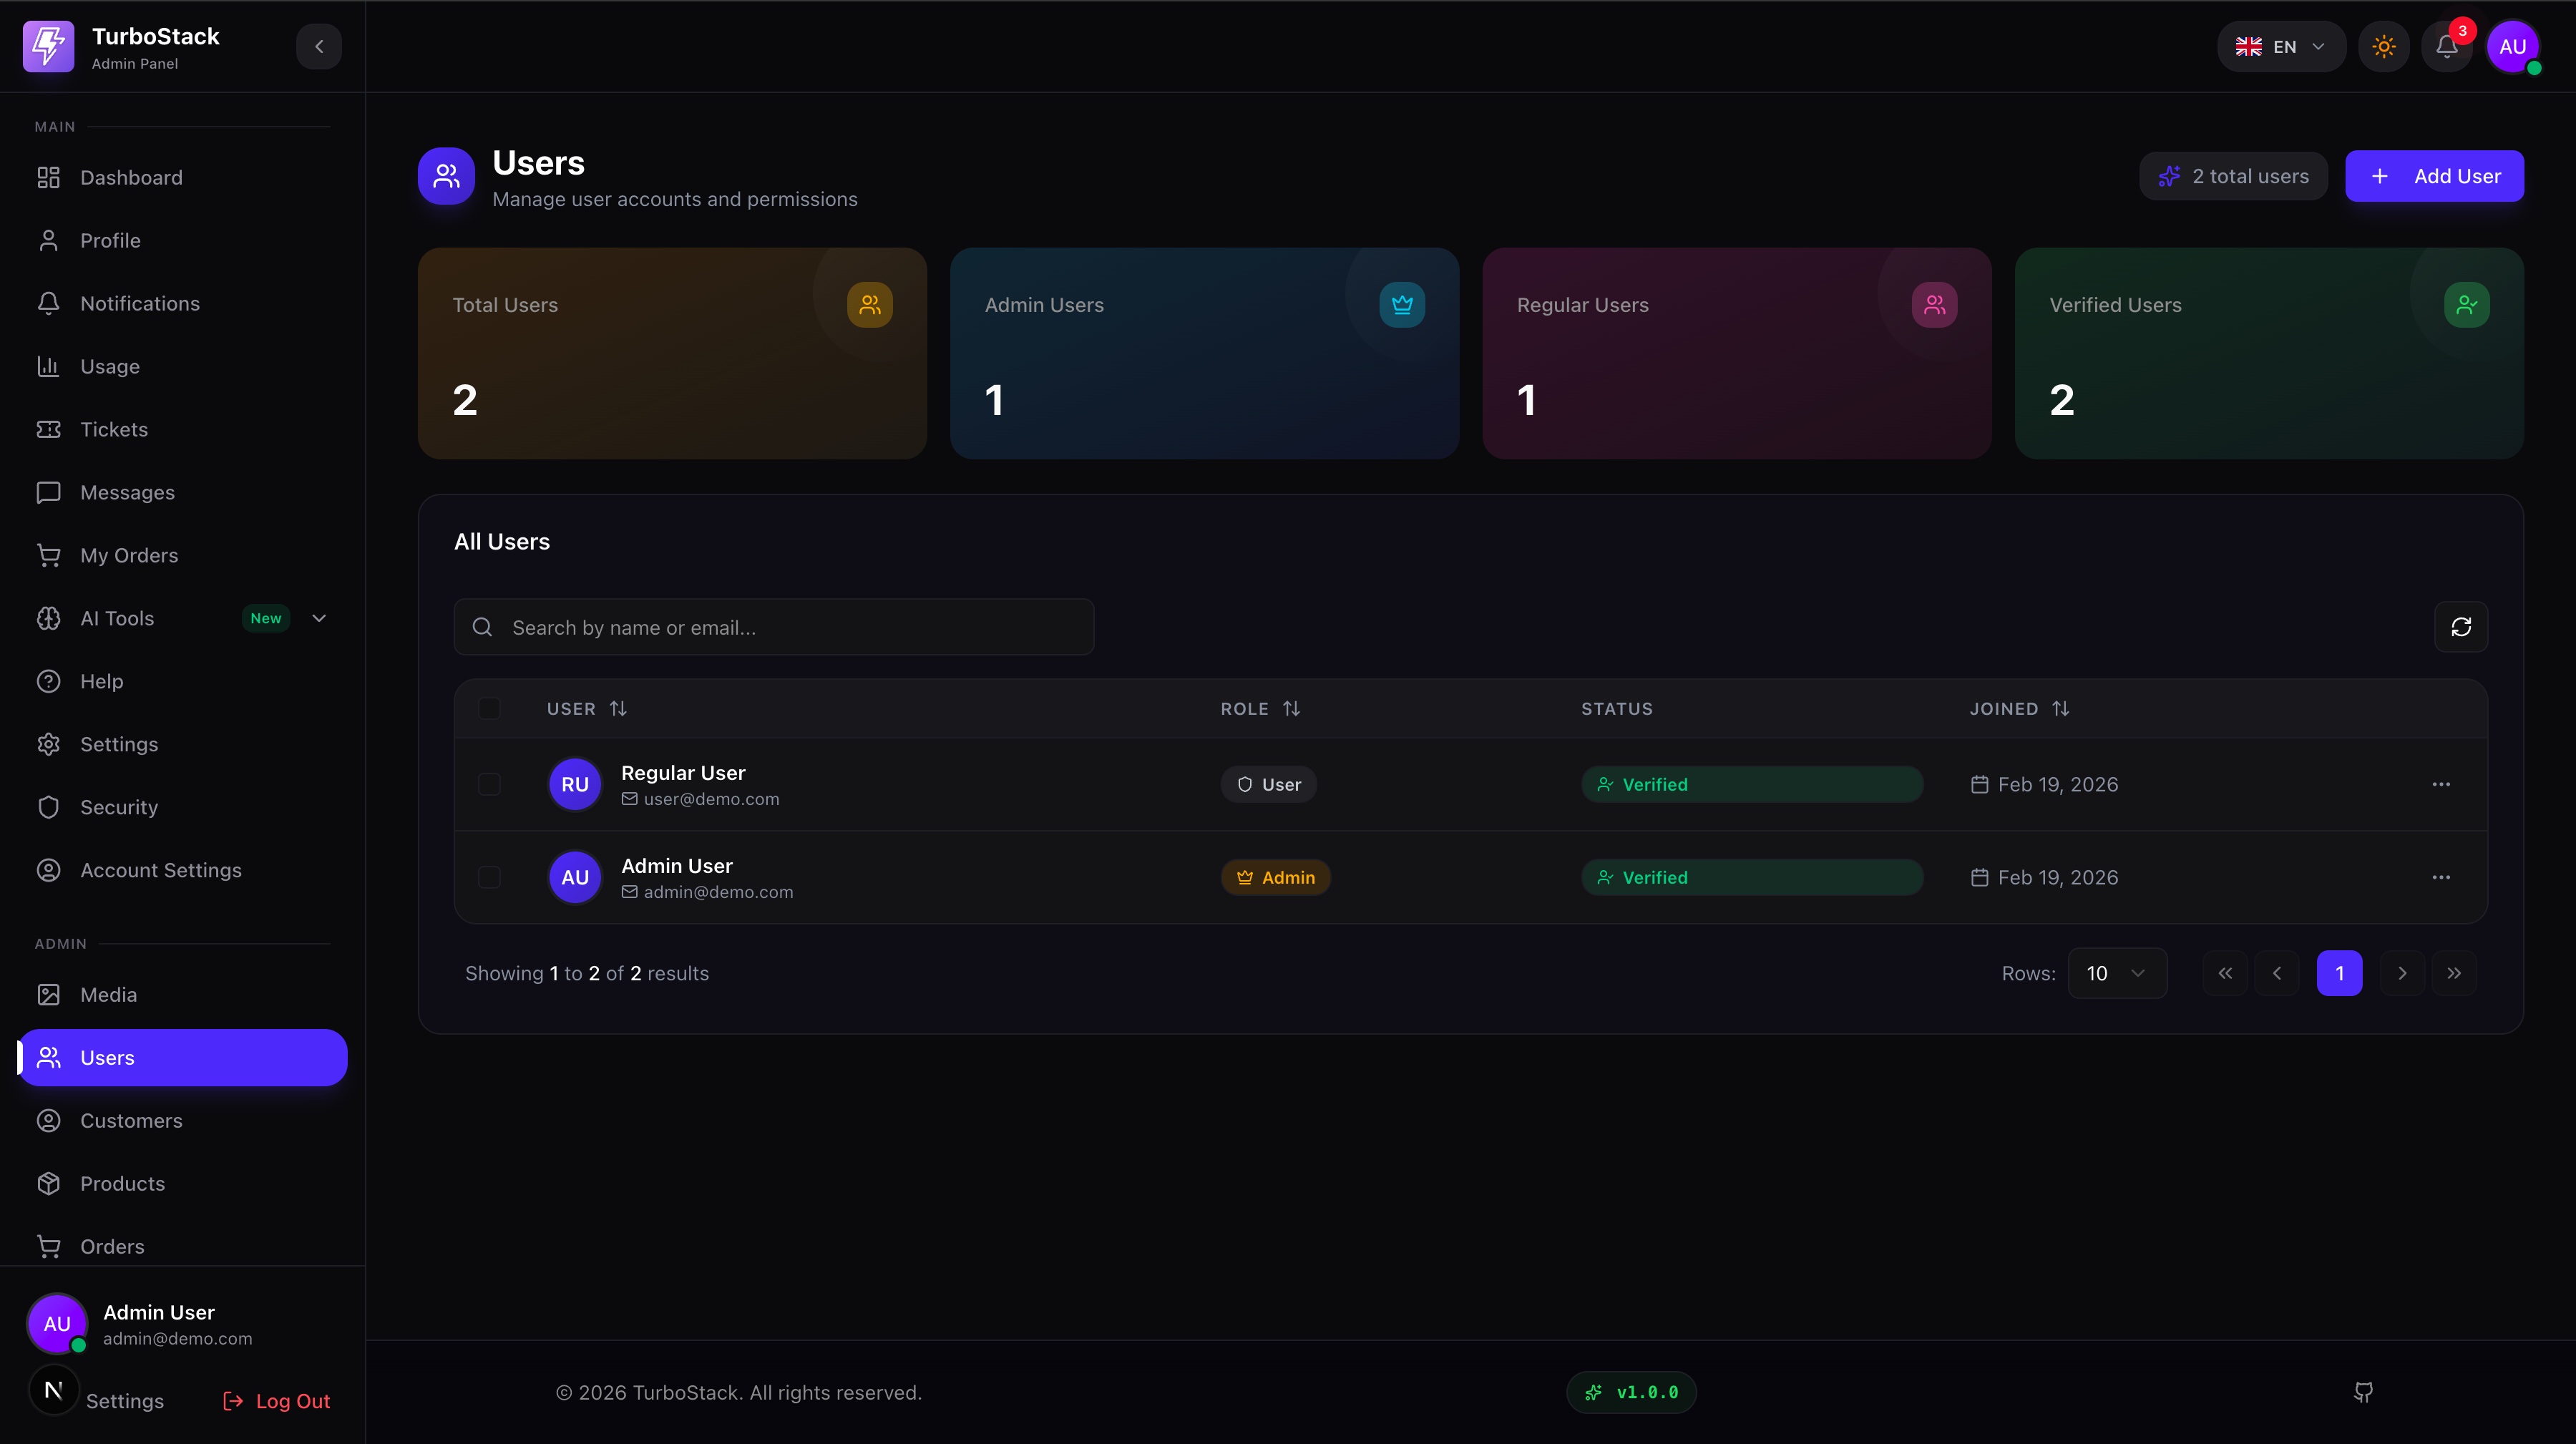Go to Customers in the admin sidebar
2576x1444 pixels.
click(131, 1121)
